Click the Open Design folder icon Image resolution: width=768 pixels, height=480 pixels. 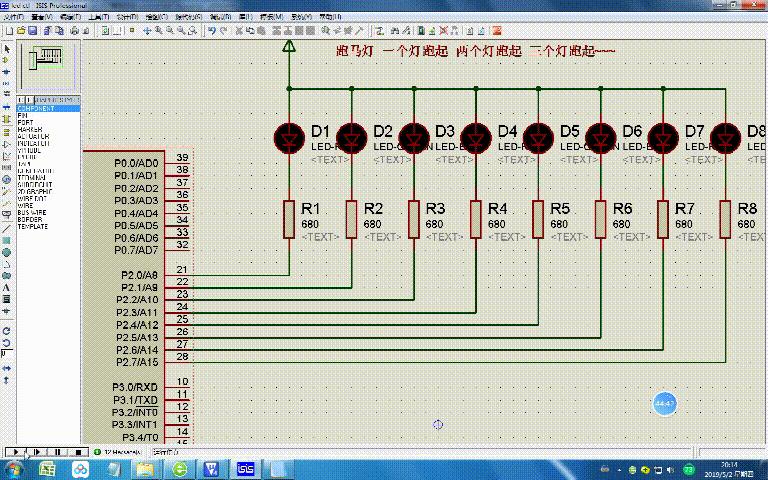point(21,30)
